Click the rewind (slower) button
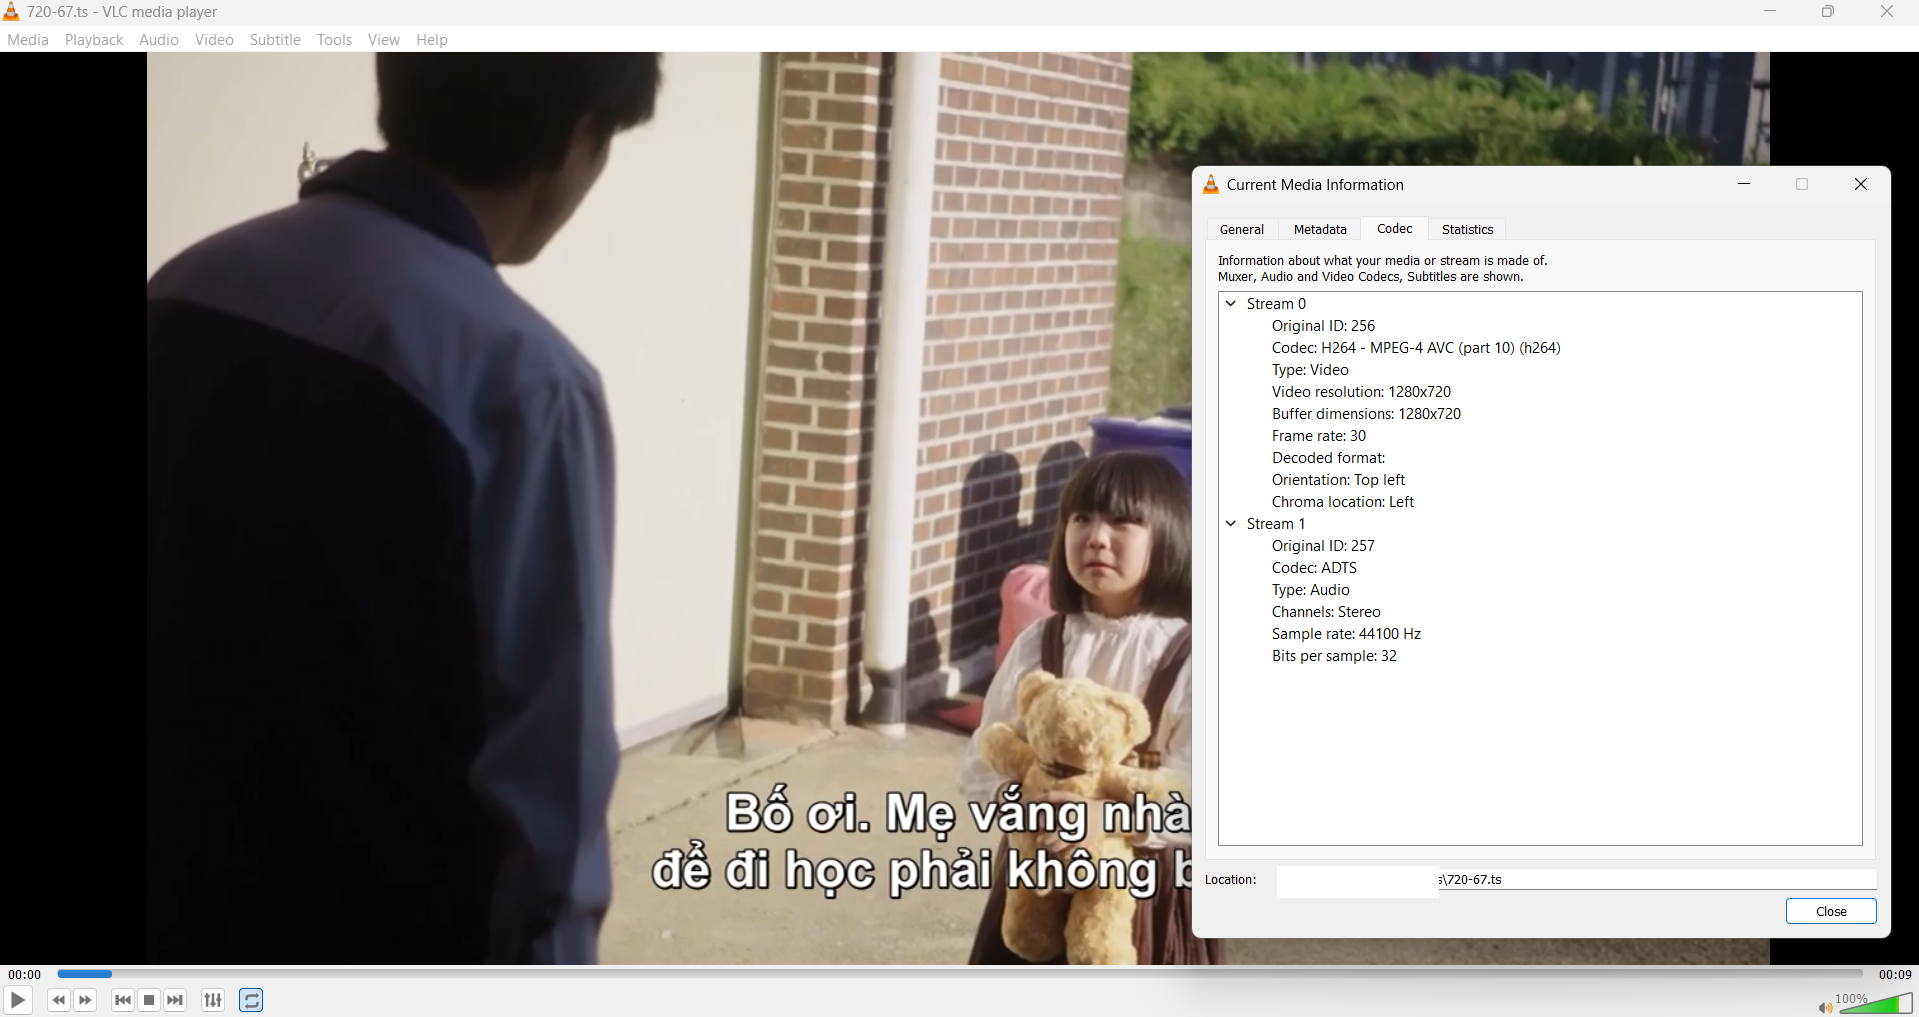This screenshot has width=1919, height=1017. point(59,1000)
